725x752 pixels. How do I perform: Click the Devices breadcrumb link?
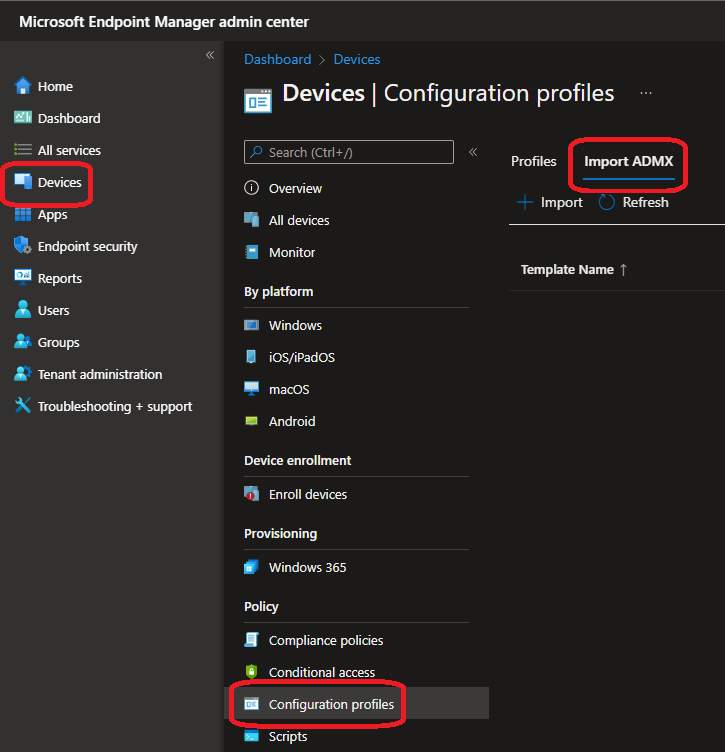point(357,59)
